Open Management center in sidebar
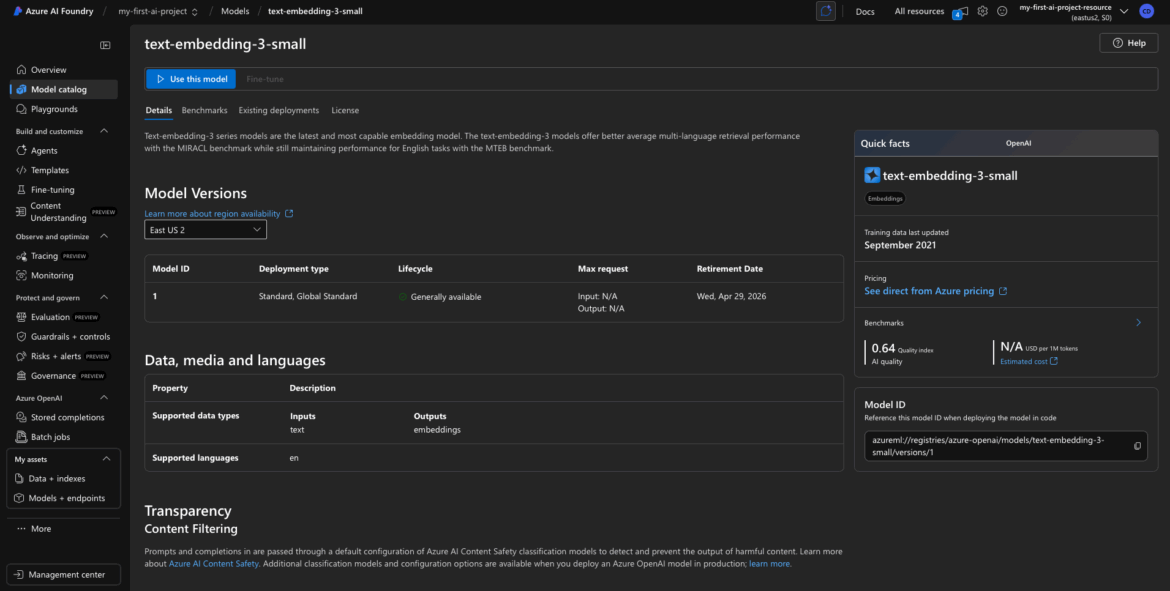The height and width of the screenshot is (591, 1170). coord(64,574)
